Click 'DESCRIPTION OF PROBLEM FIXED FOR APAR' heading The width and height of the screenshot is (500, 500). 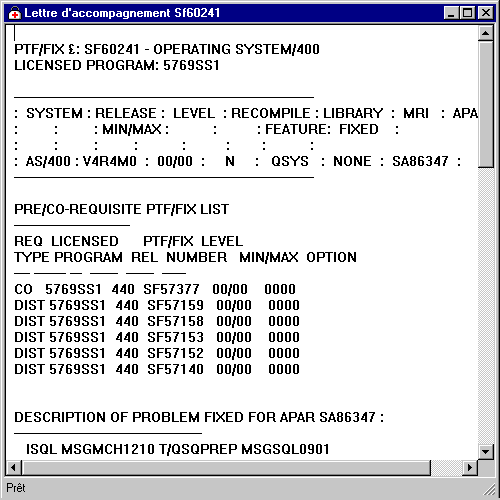199,417
